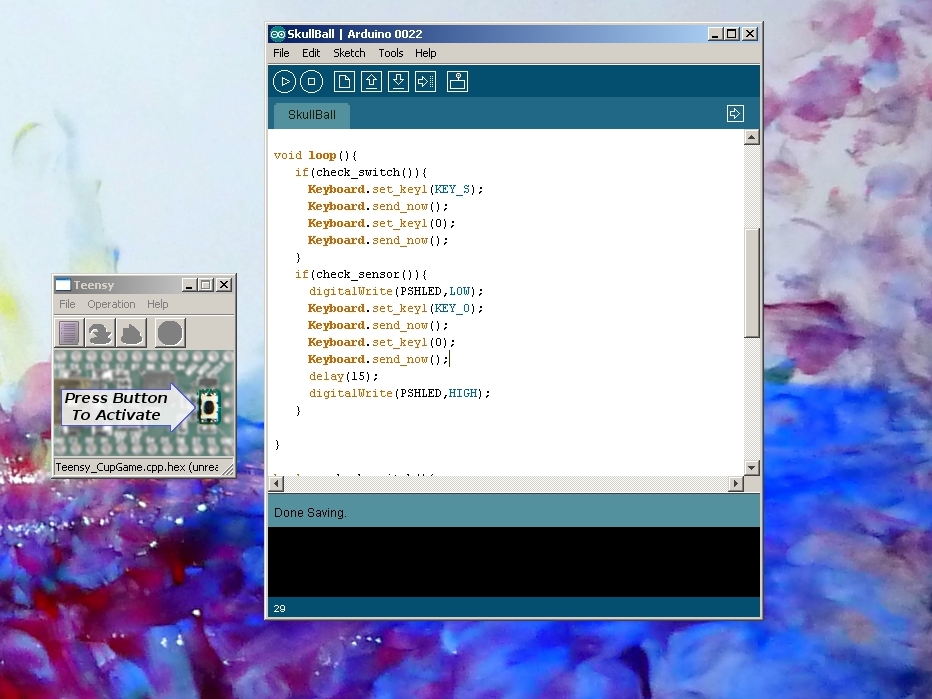The height and width of the screenshot is (699, 932).
Task: Click inside the black console output area
Action: tap(514, 562)
